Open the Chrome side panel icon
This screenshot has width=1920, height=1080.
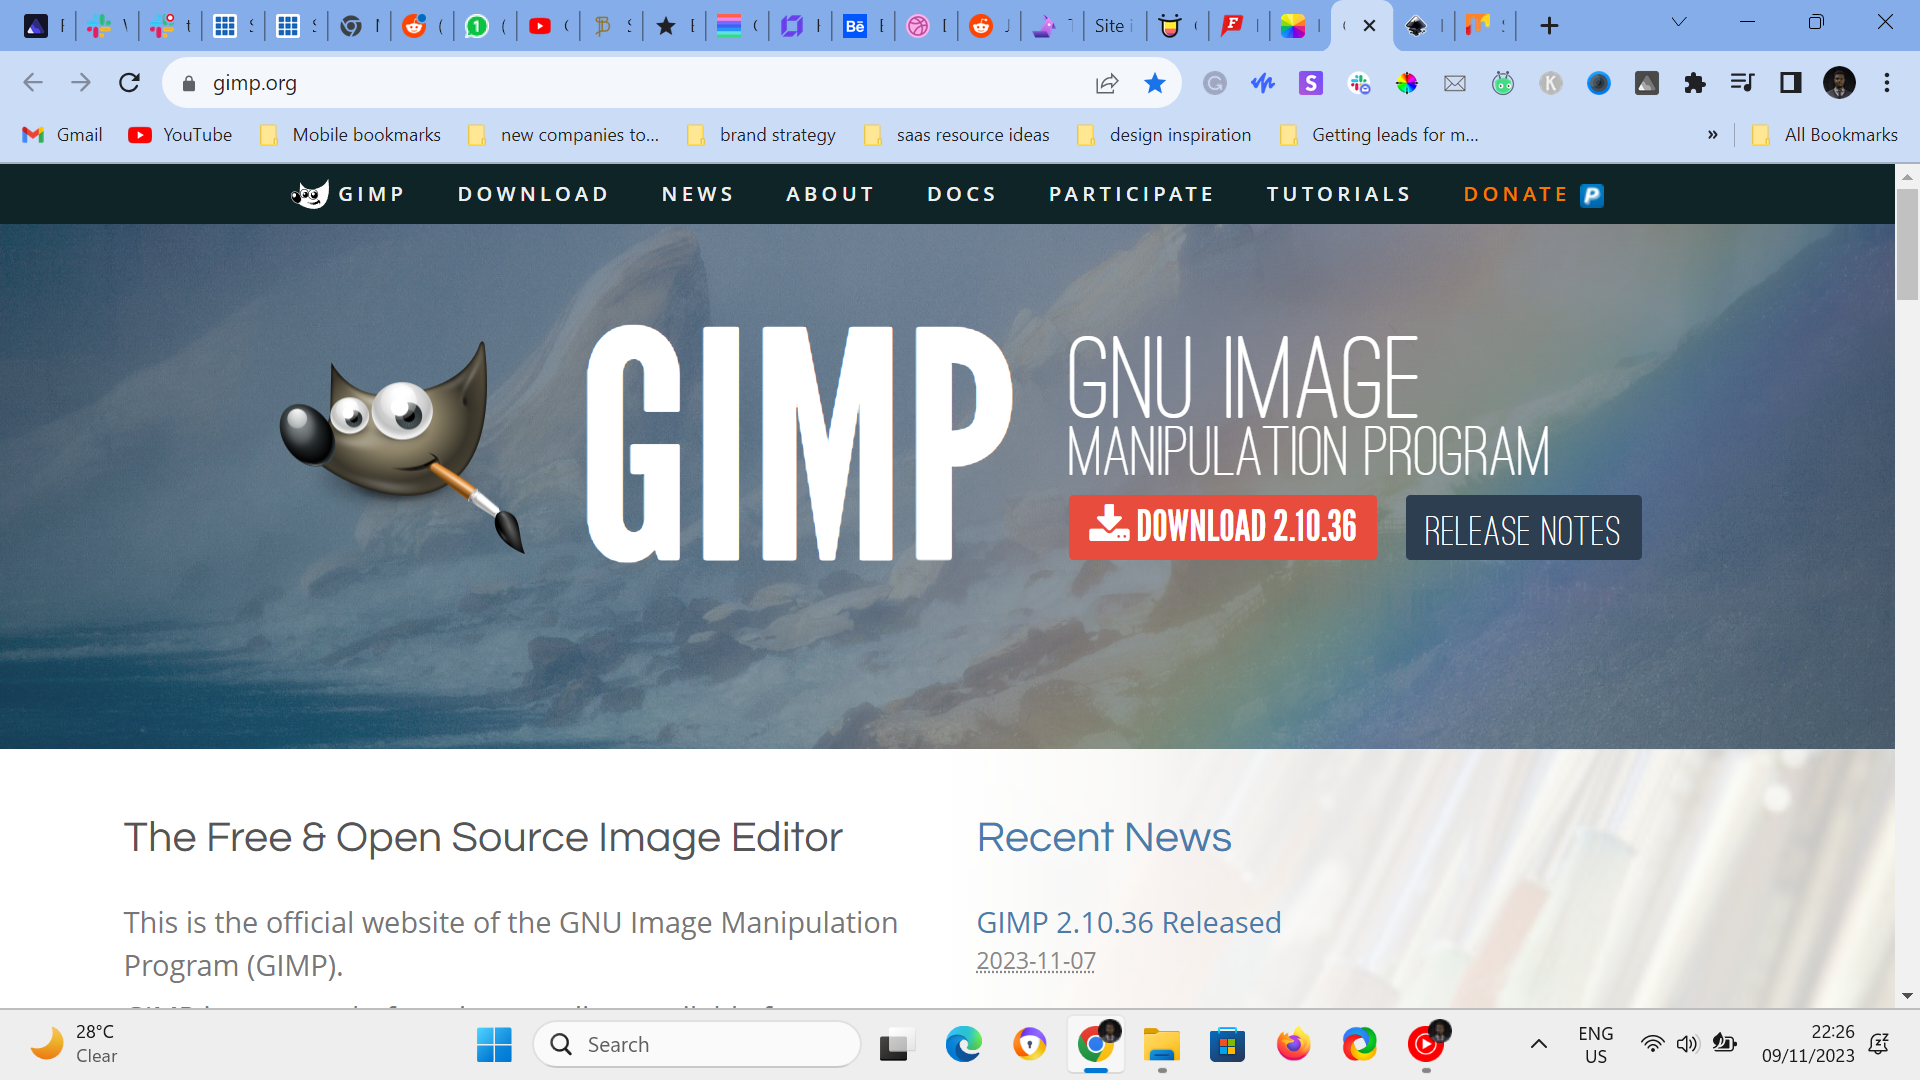point(1790,83)
